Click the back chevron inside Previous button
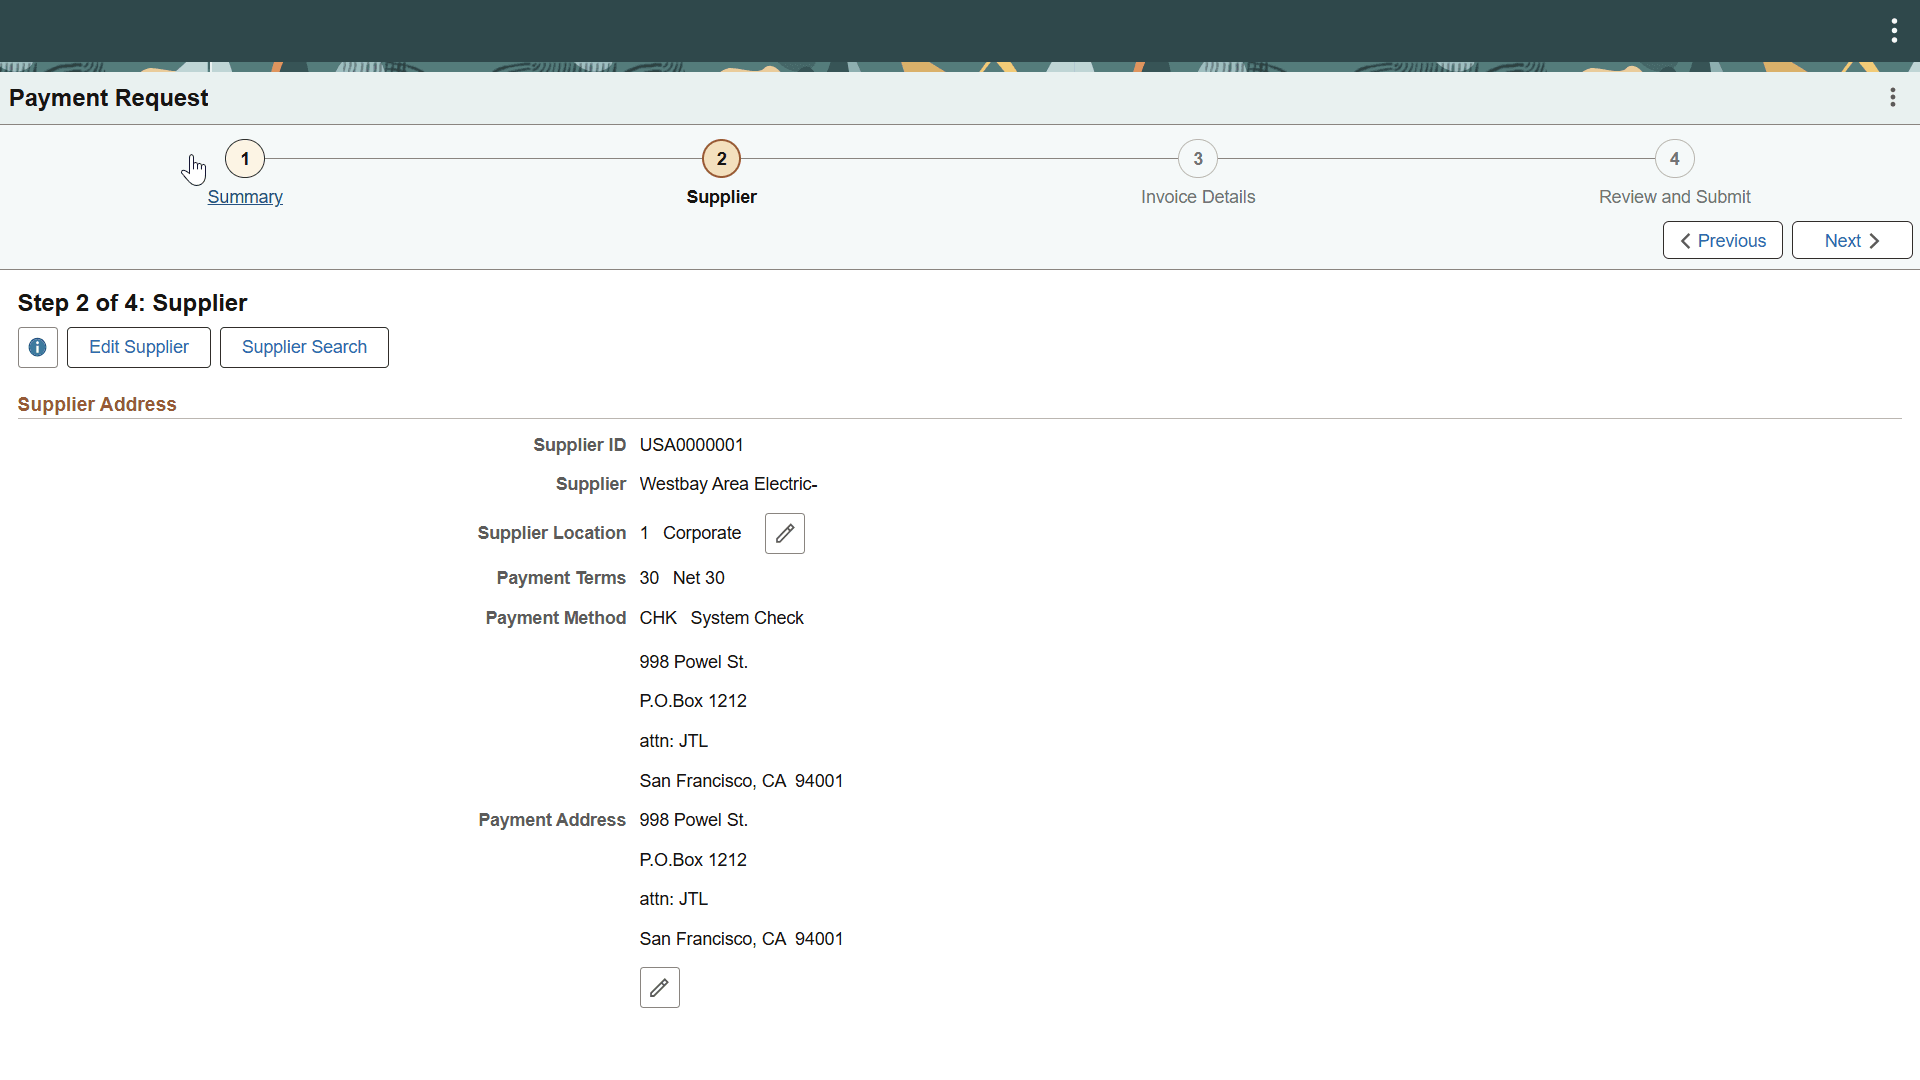The width and height of the screenshot is (1920, 1080). pyautogui.click(x=1686, y=240)
